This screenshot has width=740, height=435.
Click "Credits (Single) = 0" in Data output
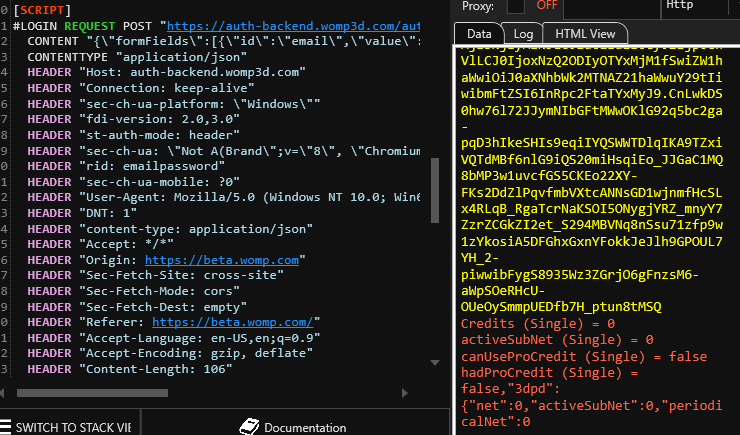click(538, 324)
